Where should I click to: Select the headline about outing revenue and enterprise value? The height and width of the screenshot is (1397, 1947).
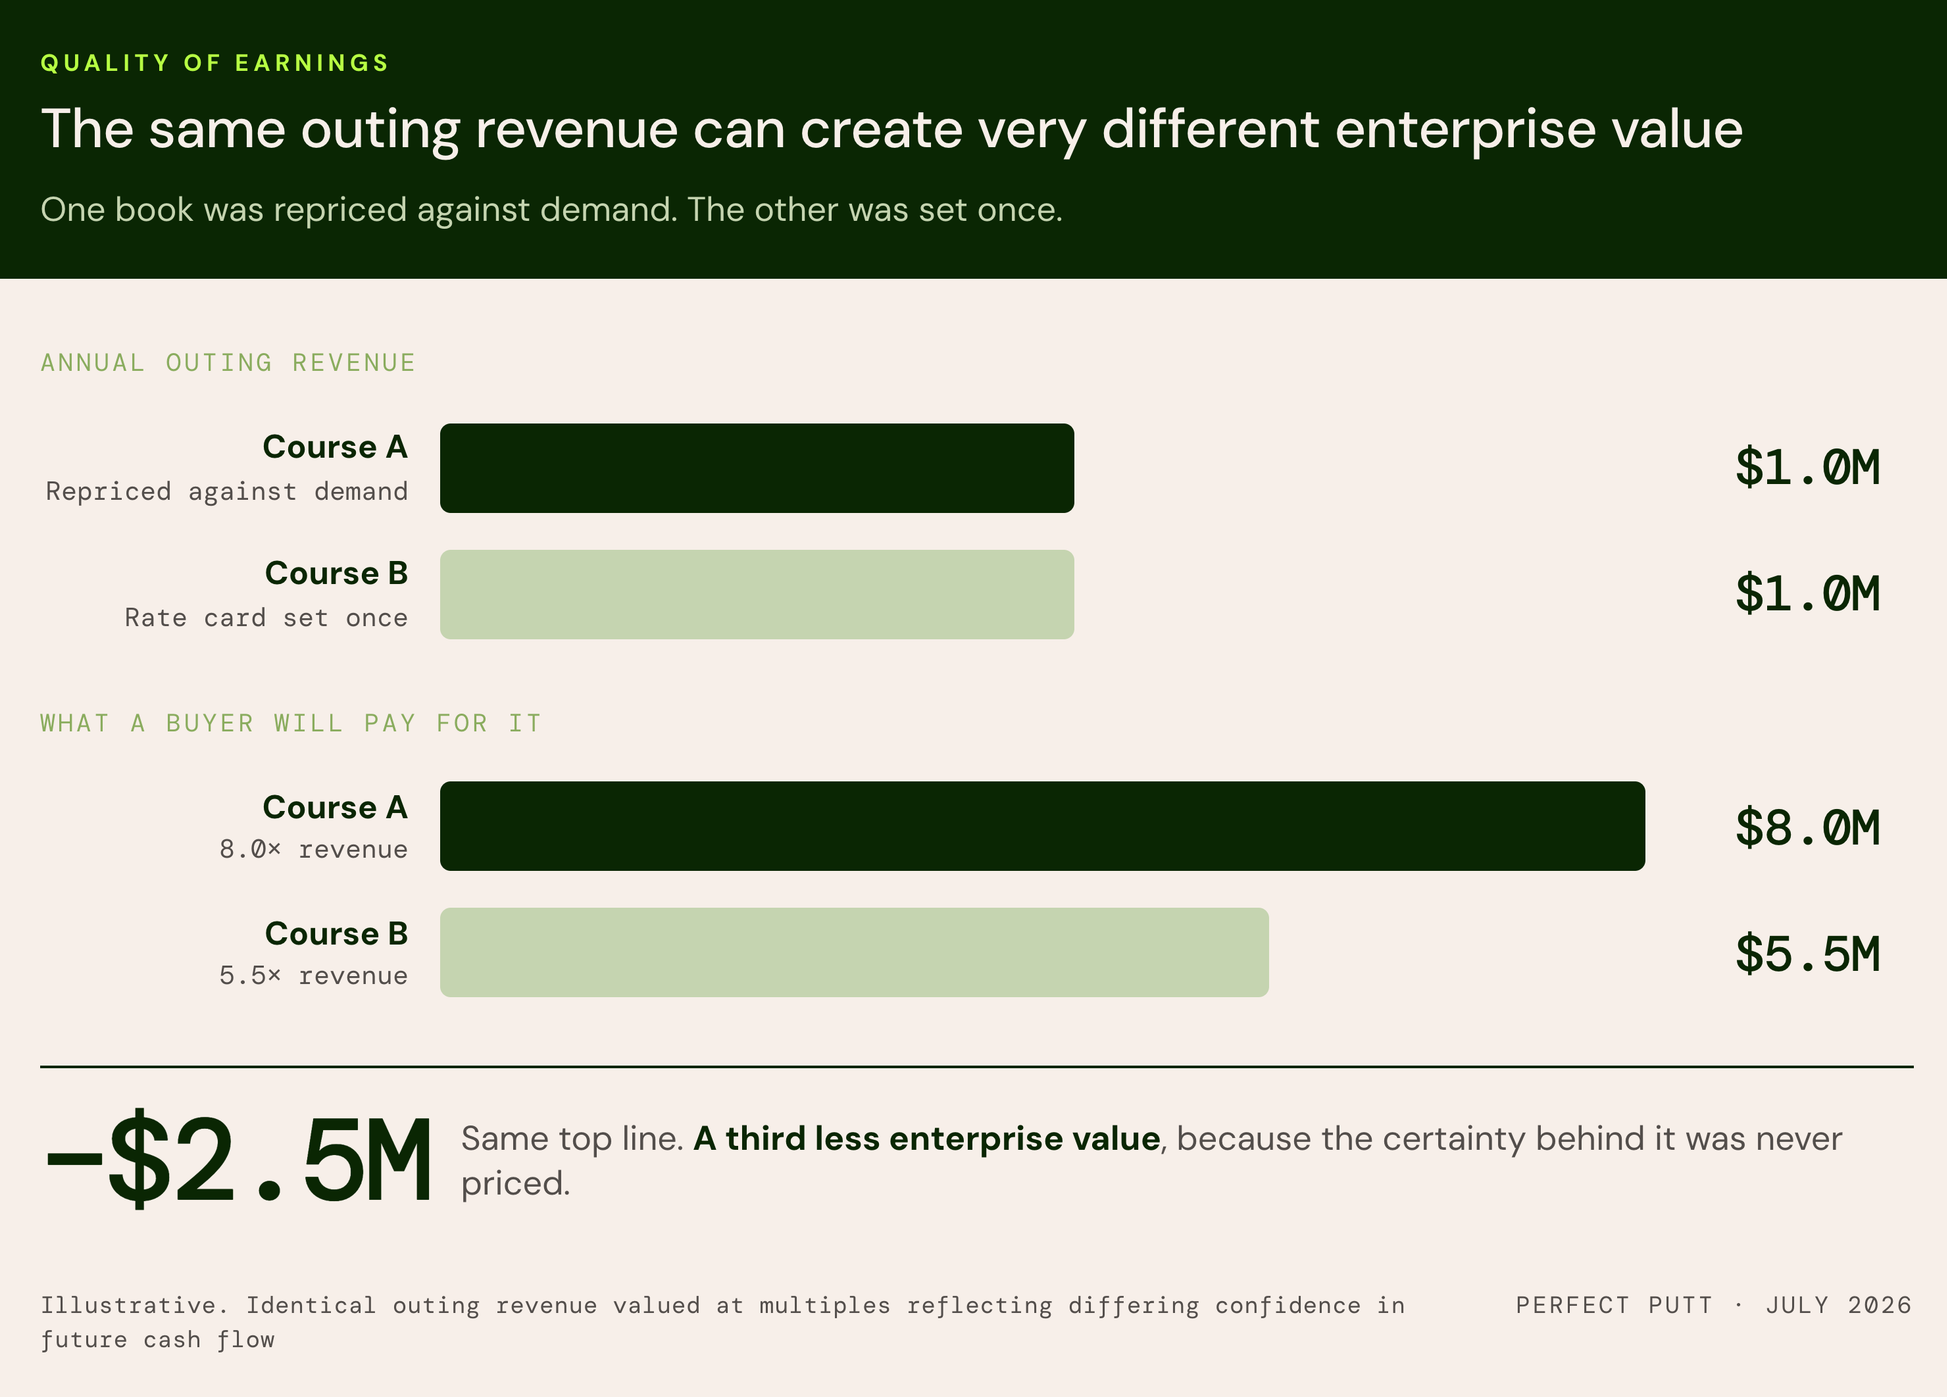892,129
